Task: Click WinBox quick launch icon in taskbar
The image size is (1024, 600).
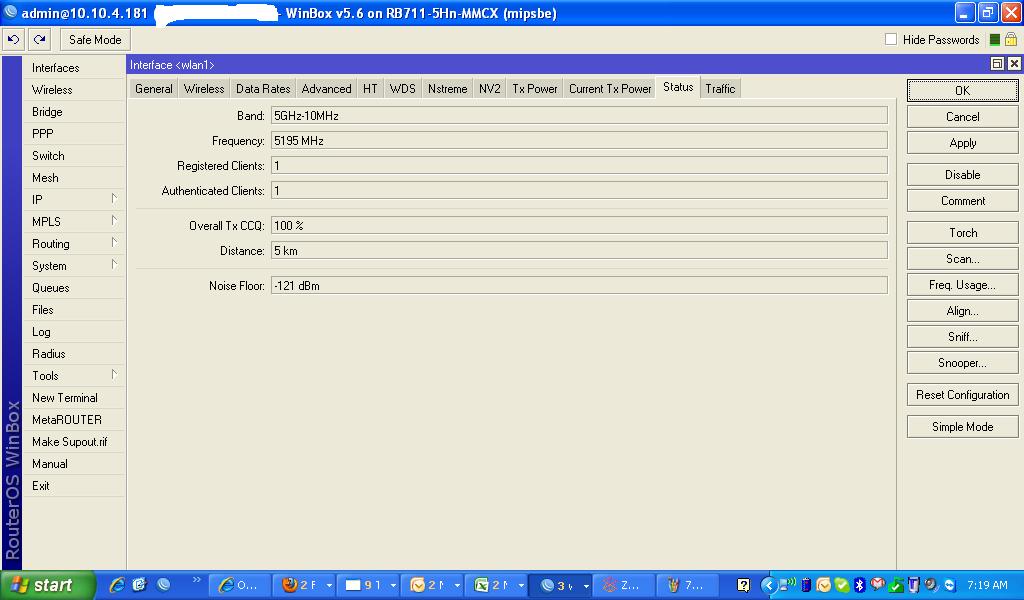Action: tap(164, 585)
